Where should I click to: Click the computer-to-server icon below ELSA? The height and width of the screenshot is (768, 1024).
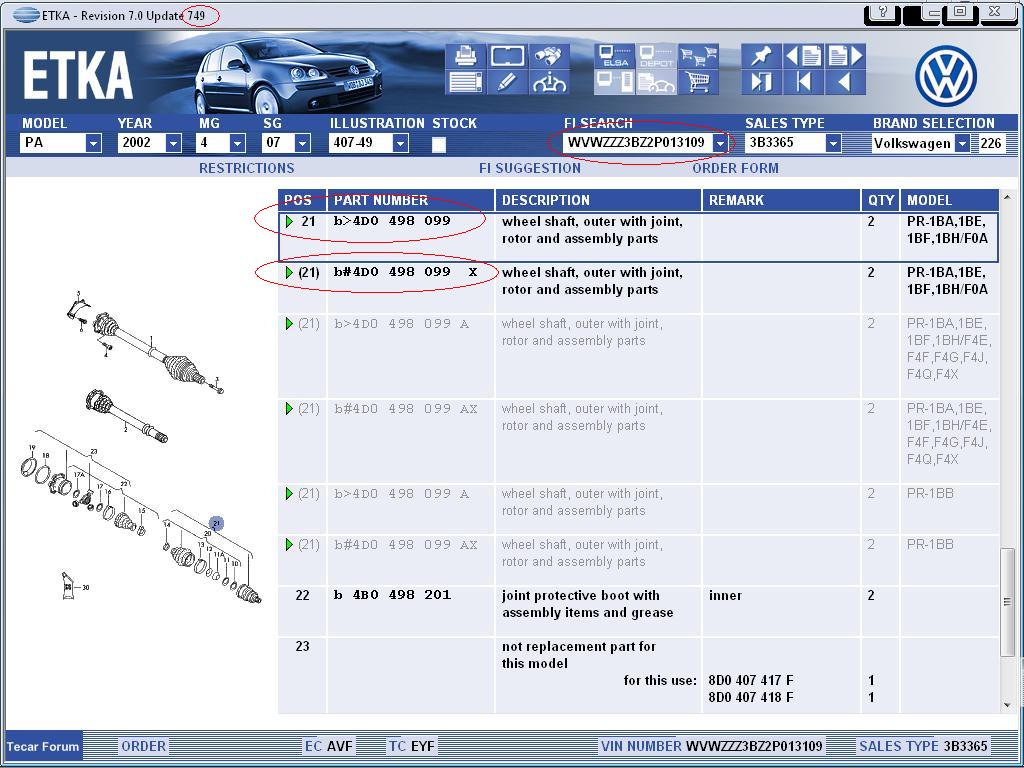coord(615,82)
